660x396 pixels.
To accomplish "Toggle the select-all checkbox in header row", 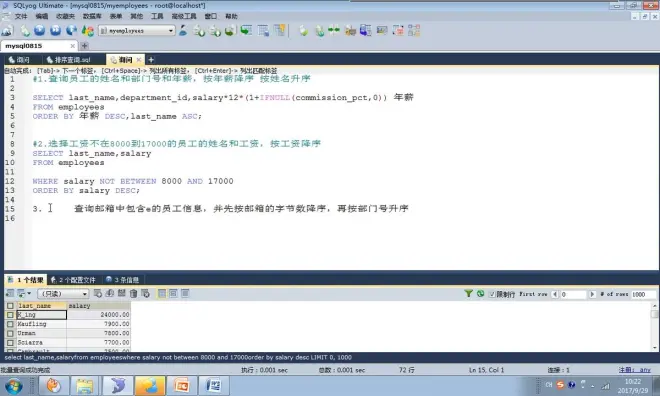I will (x=10, y=306).
